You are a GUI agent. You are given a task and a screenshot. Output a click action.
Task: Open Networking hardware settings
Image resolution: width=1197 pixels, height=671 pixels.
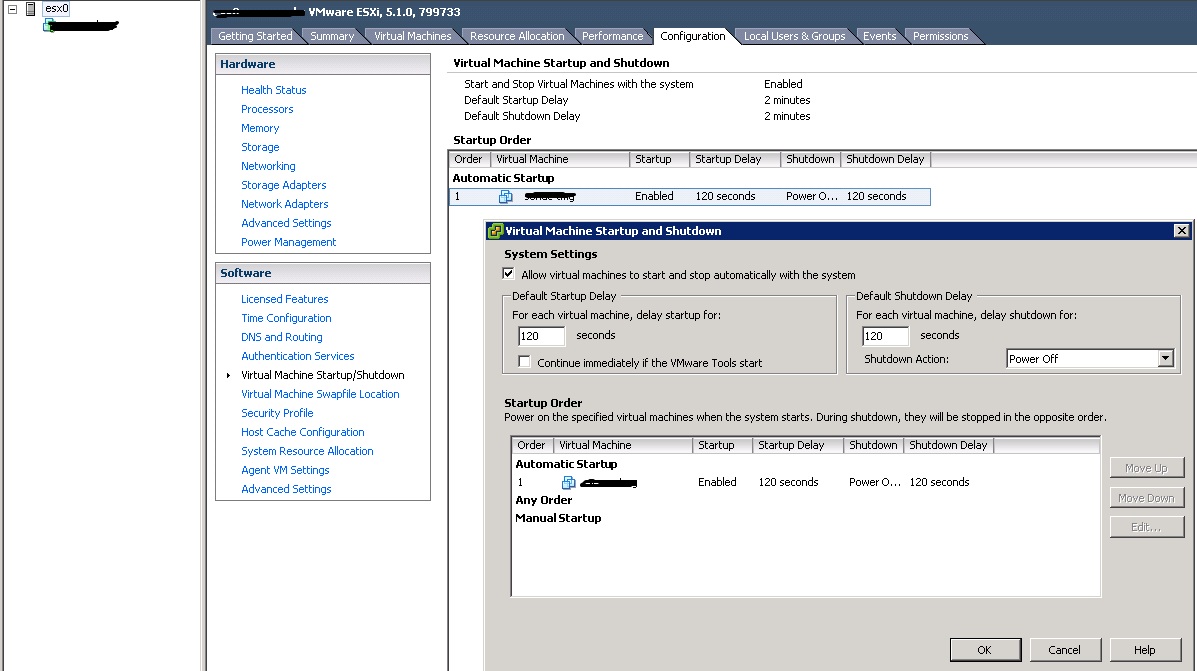pos(267,165)
